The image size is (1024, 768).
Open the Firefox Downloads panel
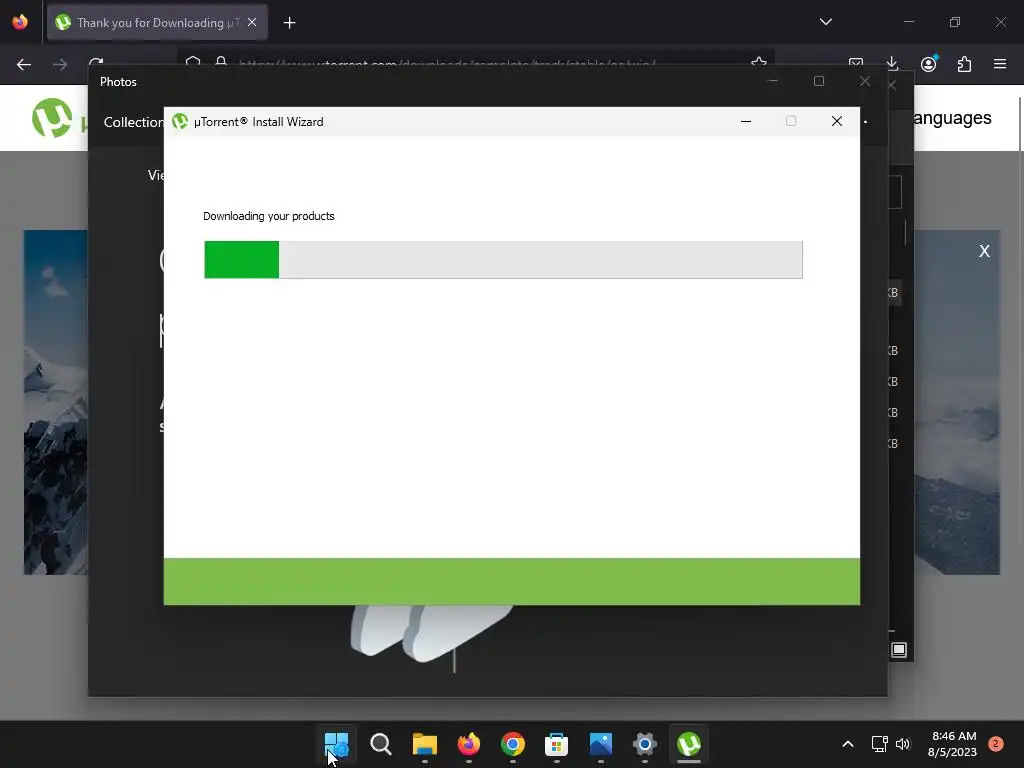click(892, 64)
